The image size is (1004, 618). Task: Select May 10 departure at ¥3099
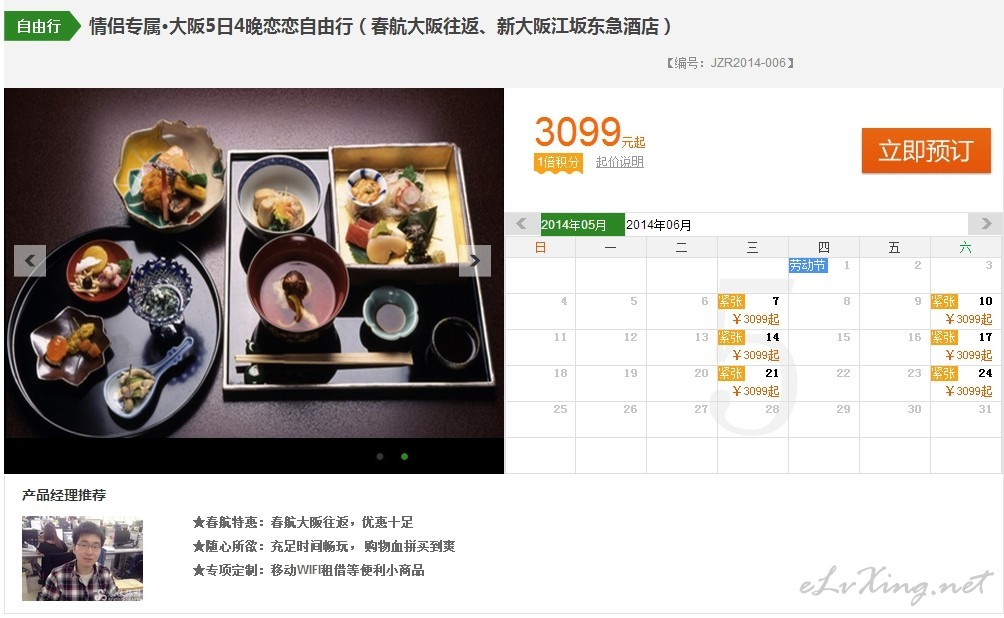tap(966, 311)
